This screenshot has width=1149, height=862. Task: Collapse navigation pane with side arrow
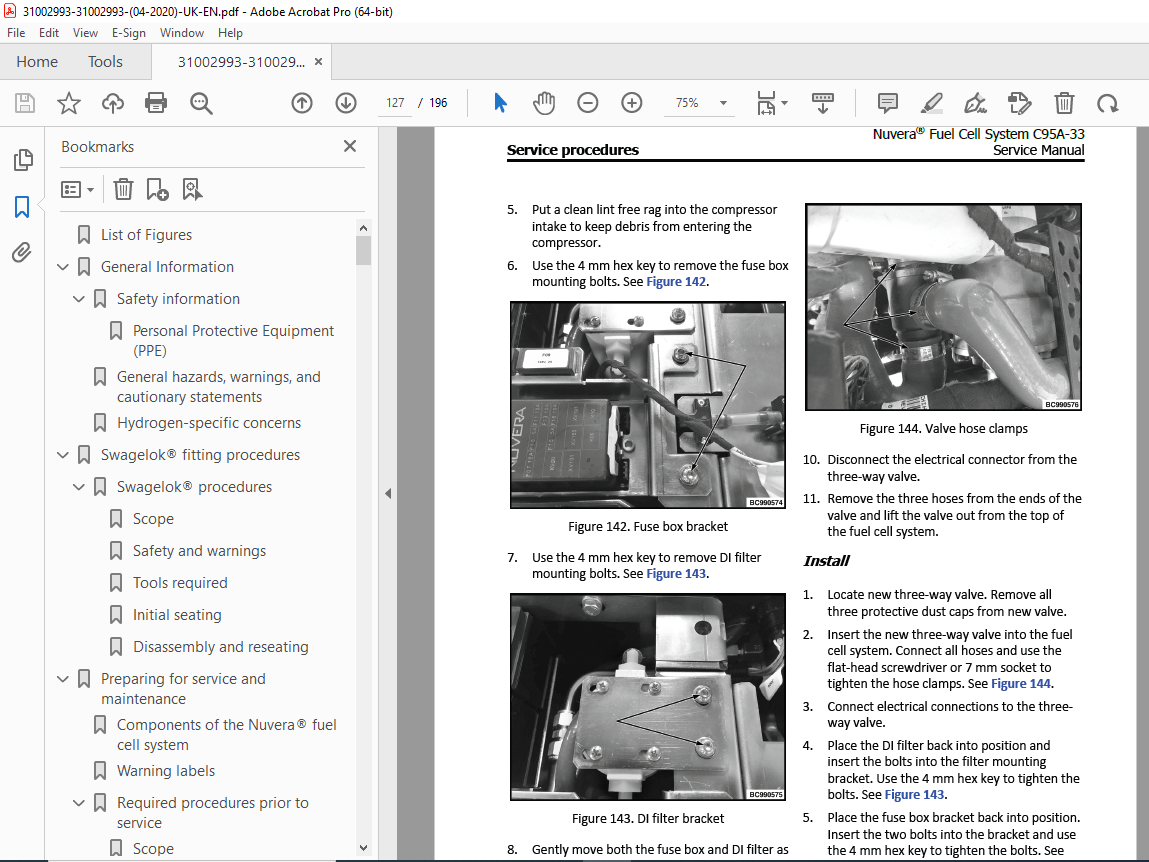coord(388,494)
